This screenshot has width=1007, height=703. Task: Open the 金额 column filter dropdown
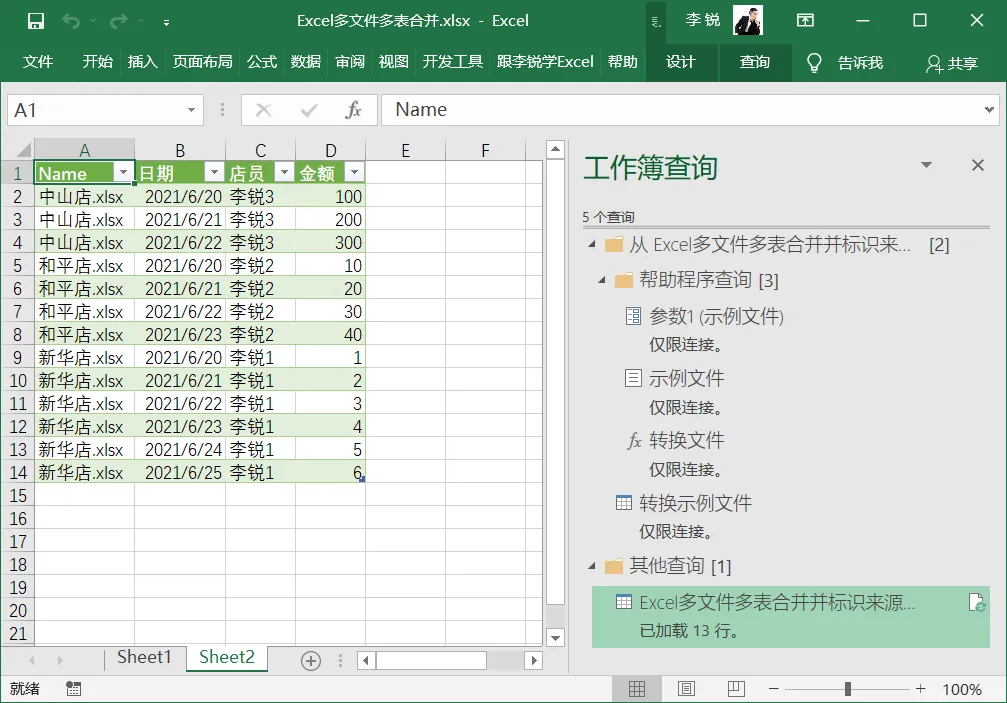pyautogui.click(x=354, y=173)
